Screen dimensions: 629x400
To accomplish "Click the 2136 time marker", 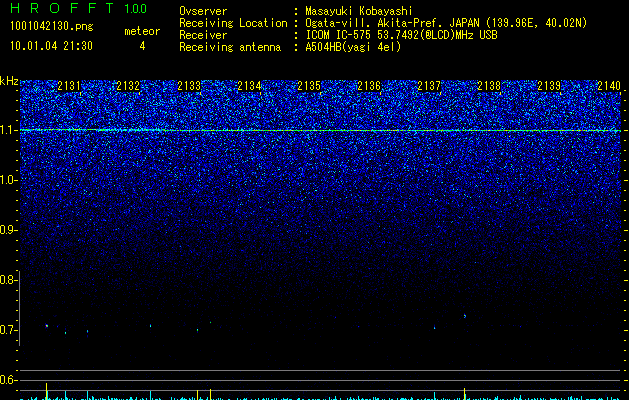I will (x=369, y=86).
